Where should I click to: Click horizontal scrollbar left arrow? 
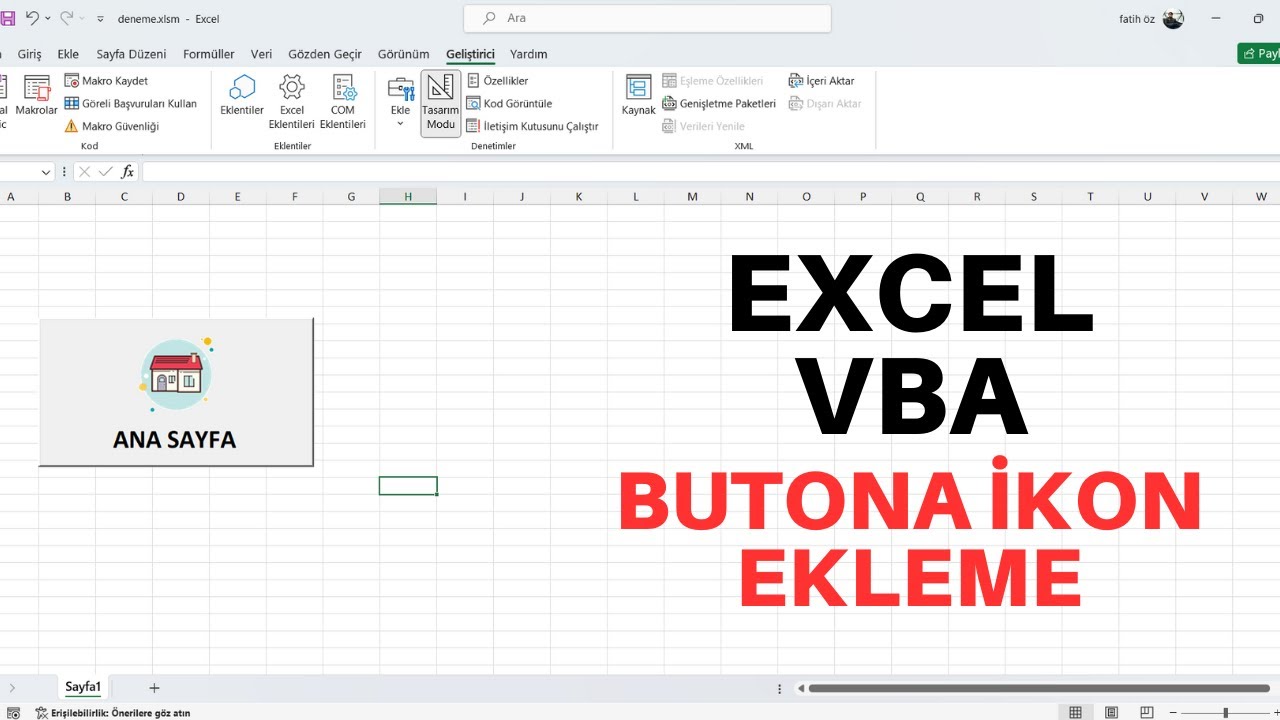(800, 688)
